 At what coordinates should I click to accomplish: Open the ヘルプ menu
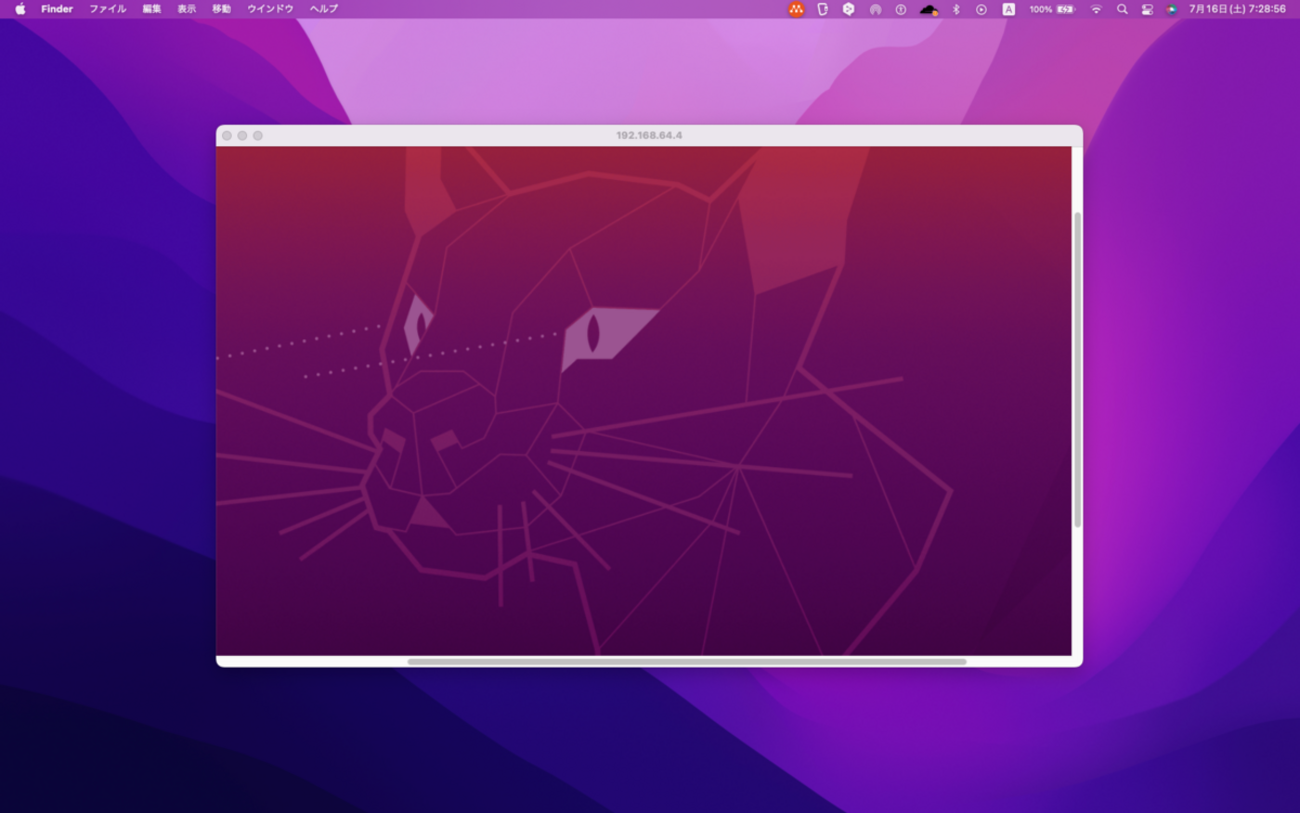[x=324, y=9]
